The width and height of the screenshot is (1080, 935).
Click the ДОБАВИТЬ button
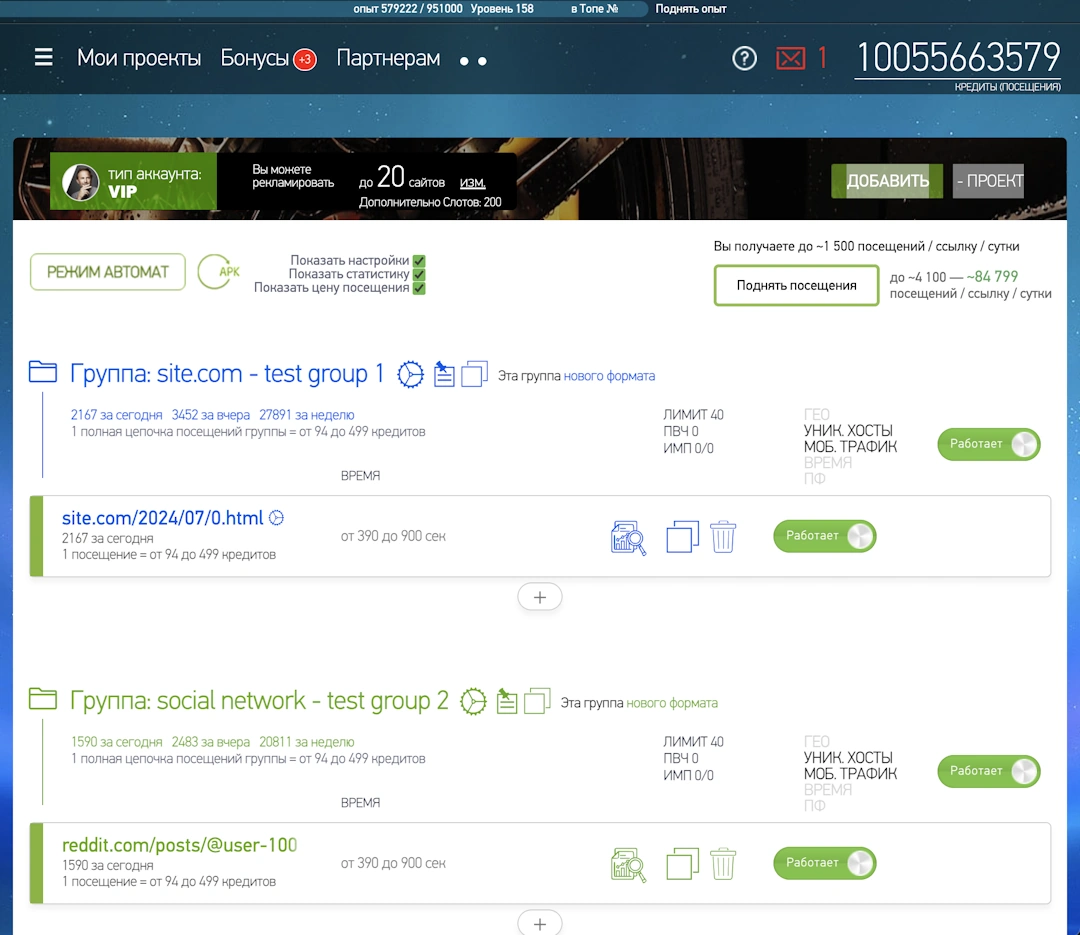point(887,181)
